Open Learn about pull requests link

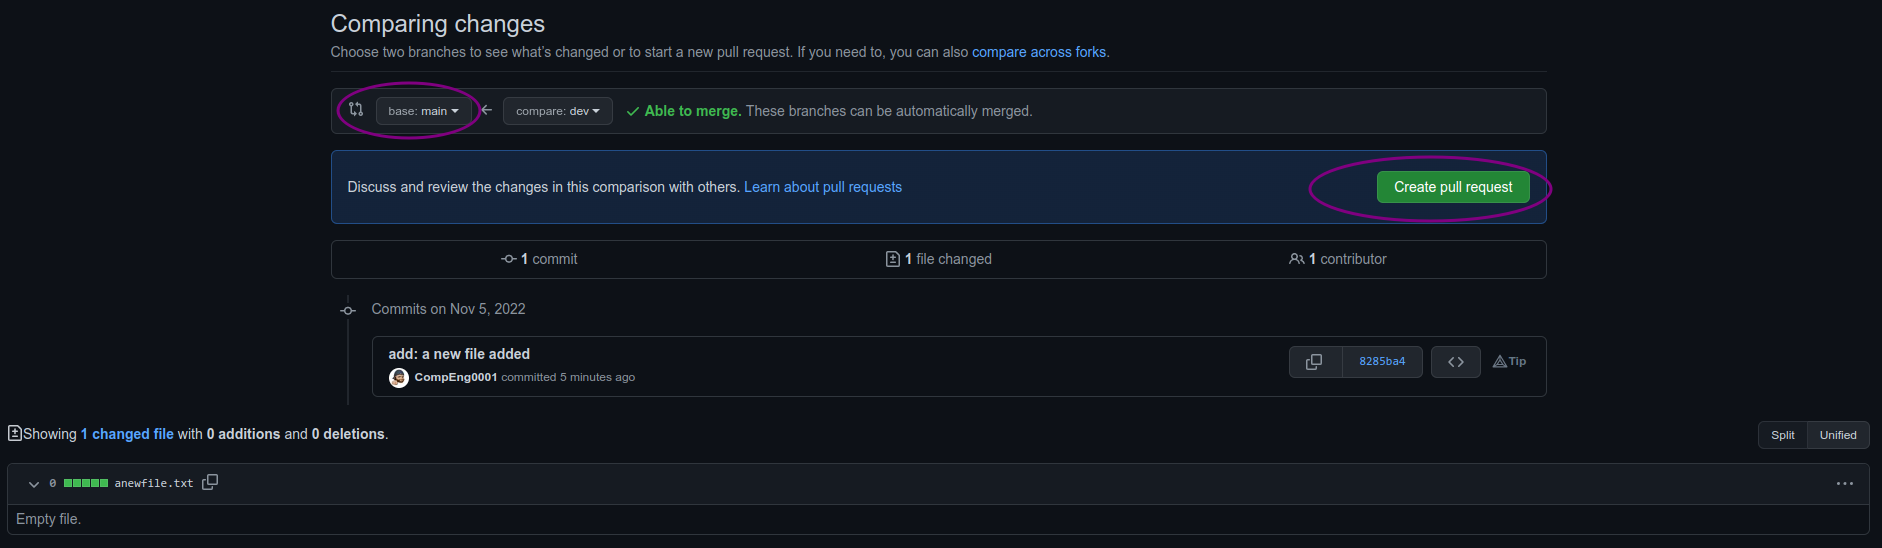coord(822,187)
